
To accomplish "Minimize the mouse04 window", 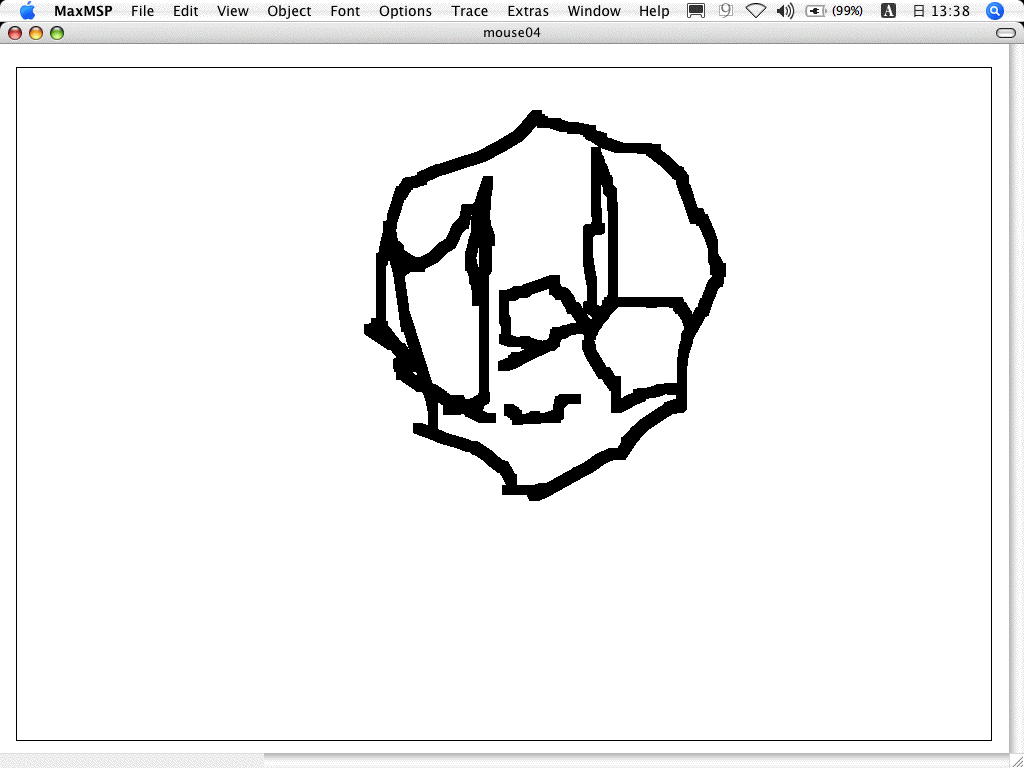I will pos(36,33).
